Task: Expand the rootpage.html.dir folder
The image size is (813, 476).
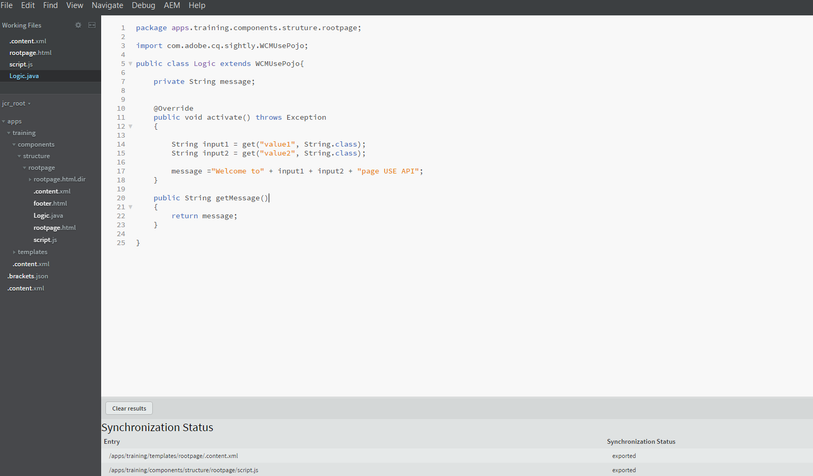Action: point(30,179)
